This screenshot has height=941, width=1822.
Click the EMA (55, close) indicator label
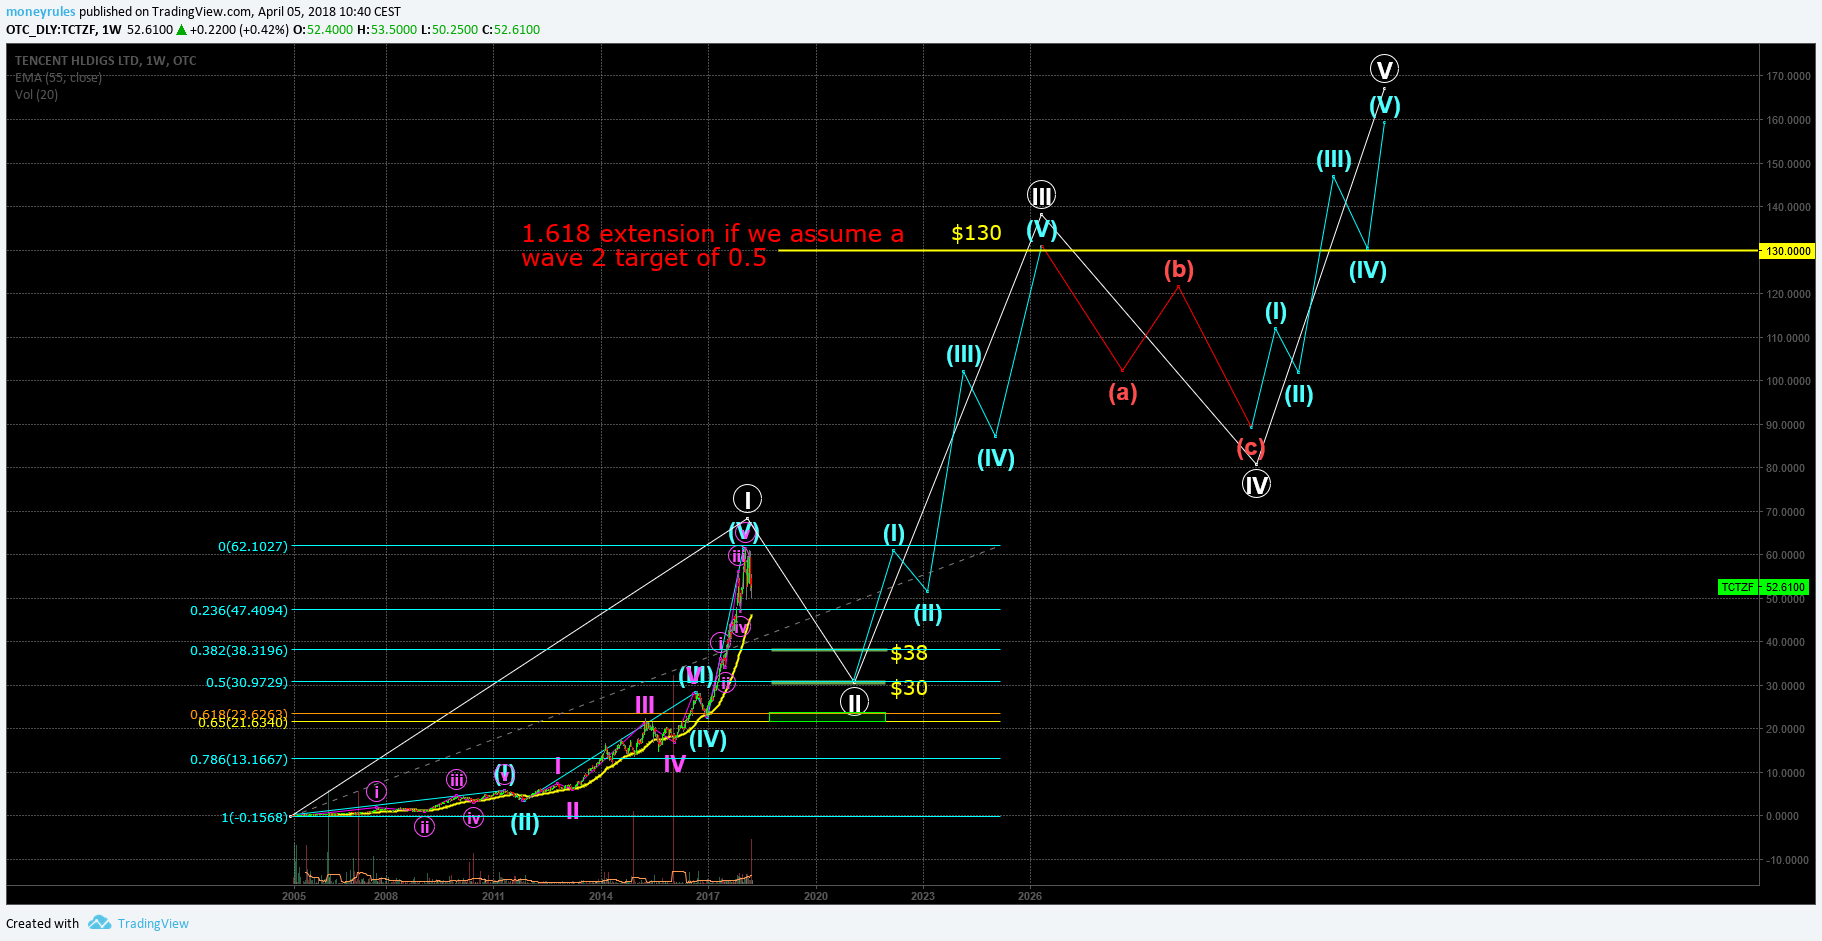[58, 77]
